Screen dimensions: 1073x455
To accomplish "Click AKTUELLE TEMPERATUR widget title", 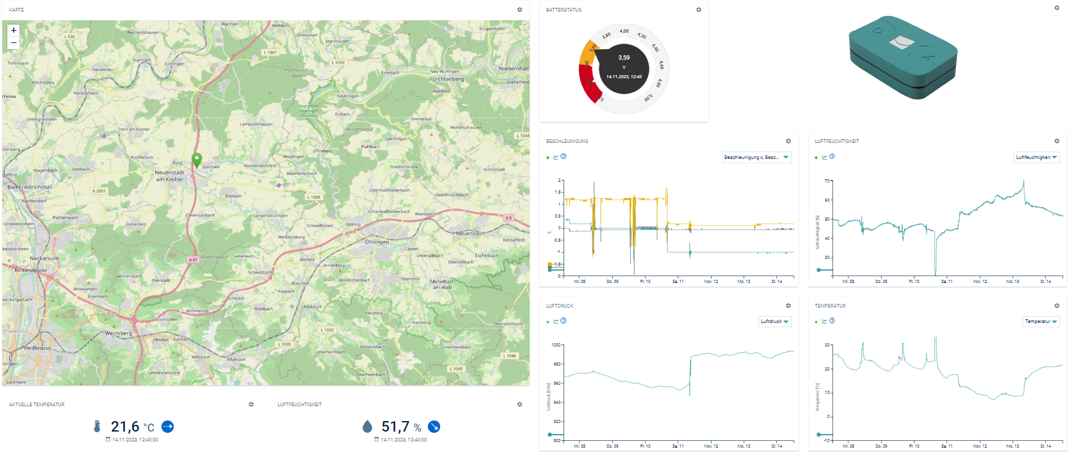I will 37,404.
